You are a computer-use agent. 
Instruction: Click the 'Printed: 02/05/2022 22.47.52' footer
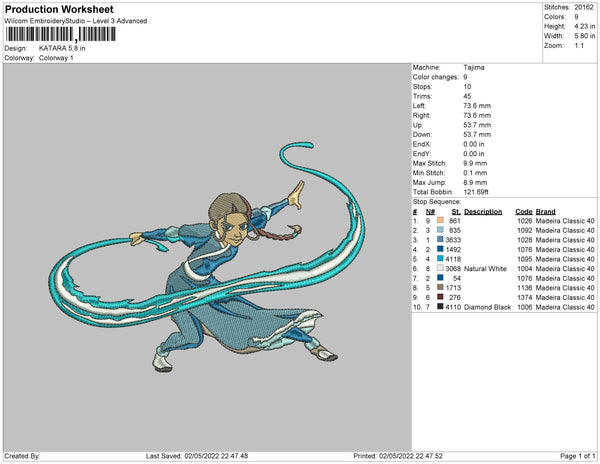tap(398, 456)
